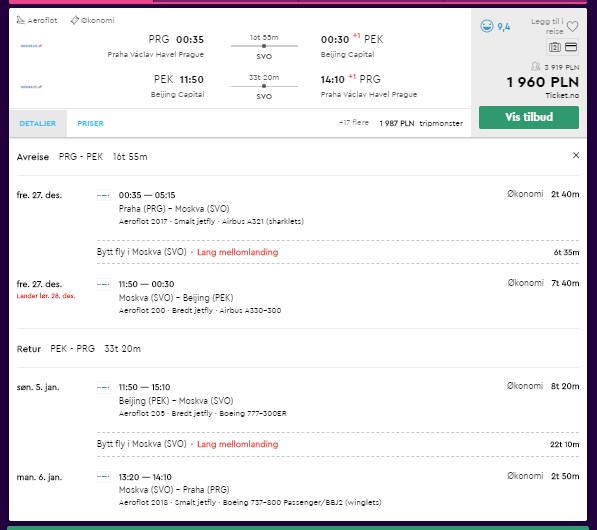Click 'Avreise PRG - PEK' heading
597x530 pixels.
(60, 157)
